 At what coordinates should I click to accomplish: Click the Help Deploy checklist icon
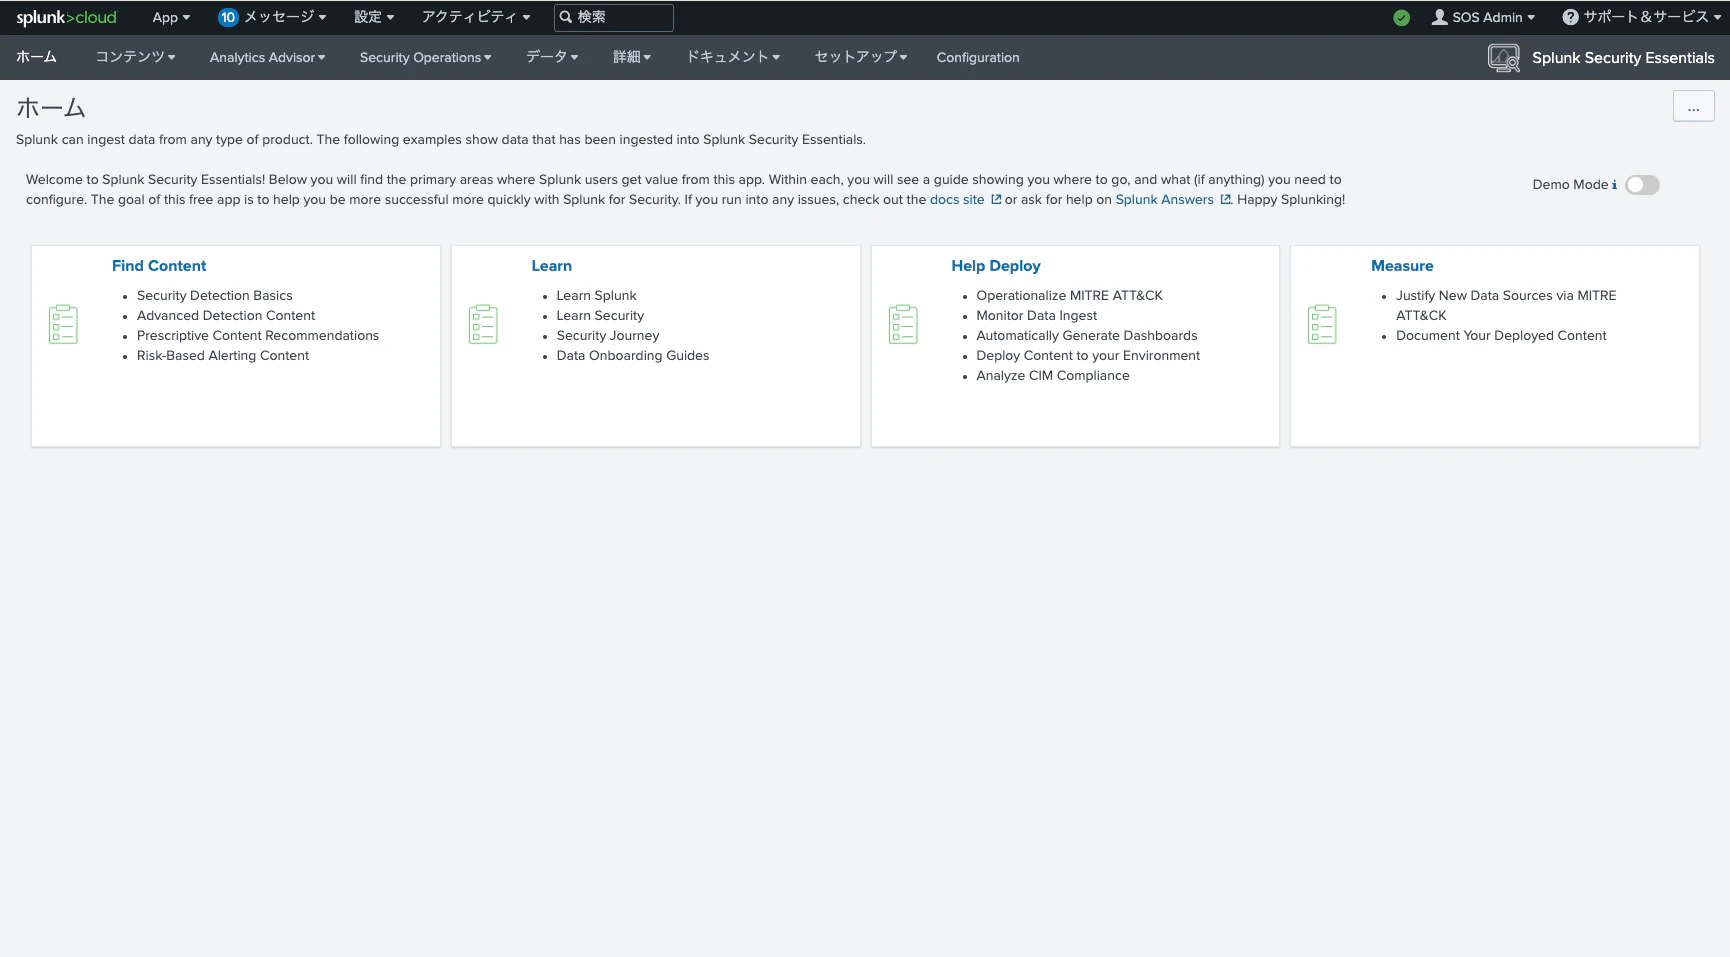pyautogui.click(x=903, y=325)
